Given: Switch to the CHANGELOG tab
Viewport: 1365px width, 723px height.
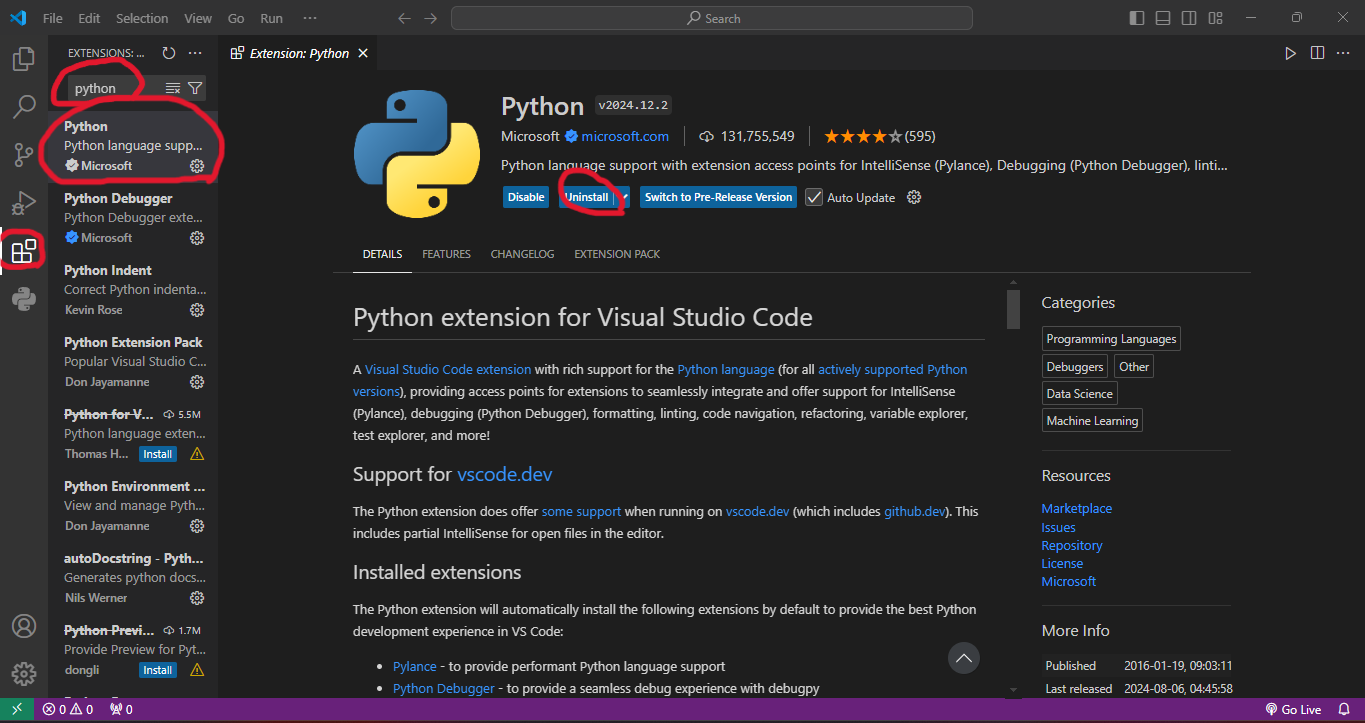Looking at the screenshot, I should coord(522,254).
